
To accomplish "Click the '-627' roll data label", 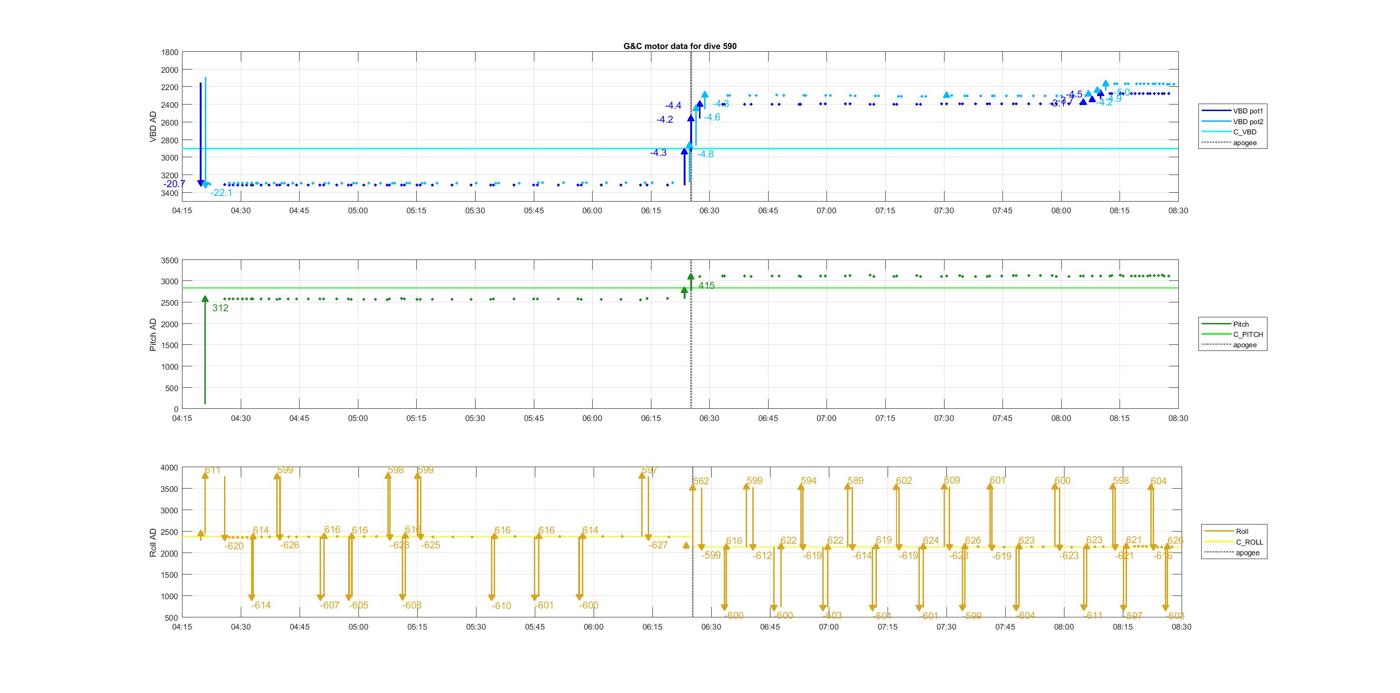I will pos(657,546).
